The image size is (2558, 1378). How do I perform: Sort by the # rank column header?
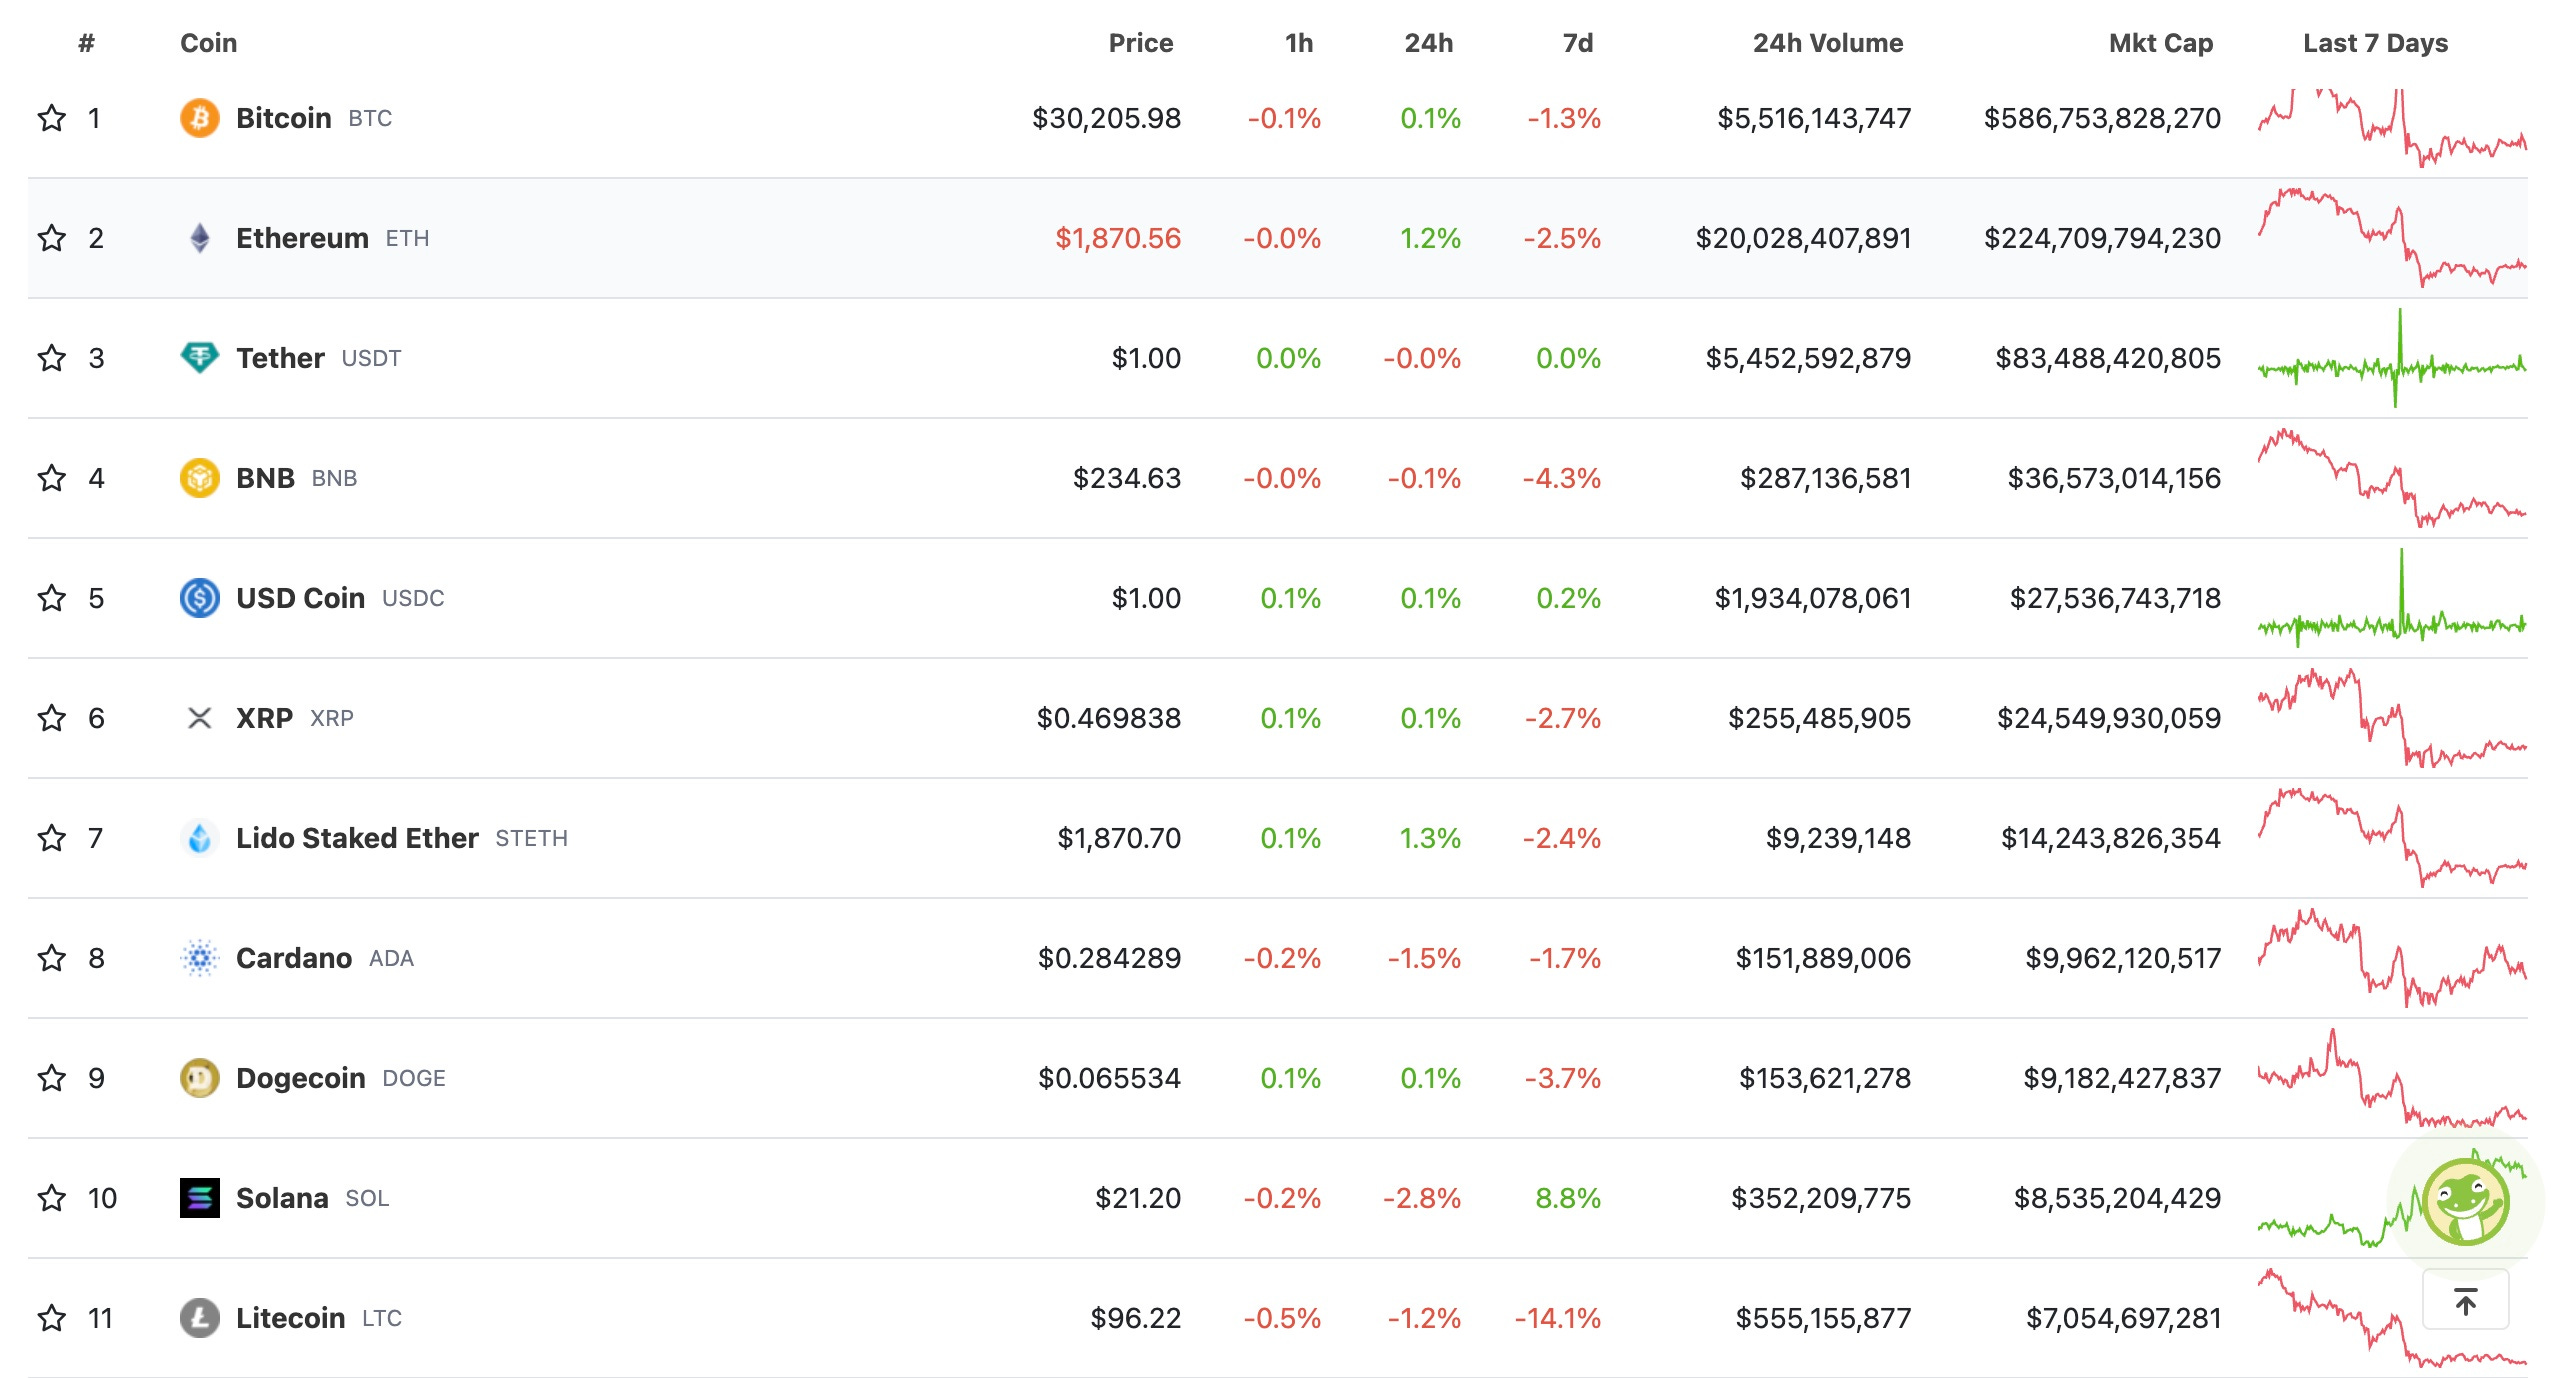tap(87, 43)
